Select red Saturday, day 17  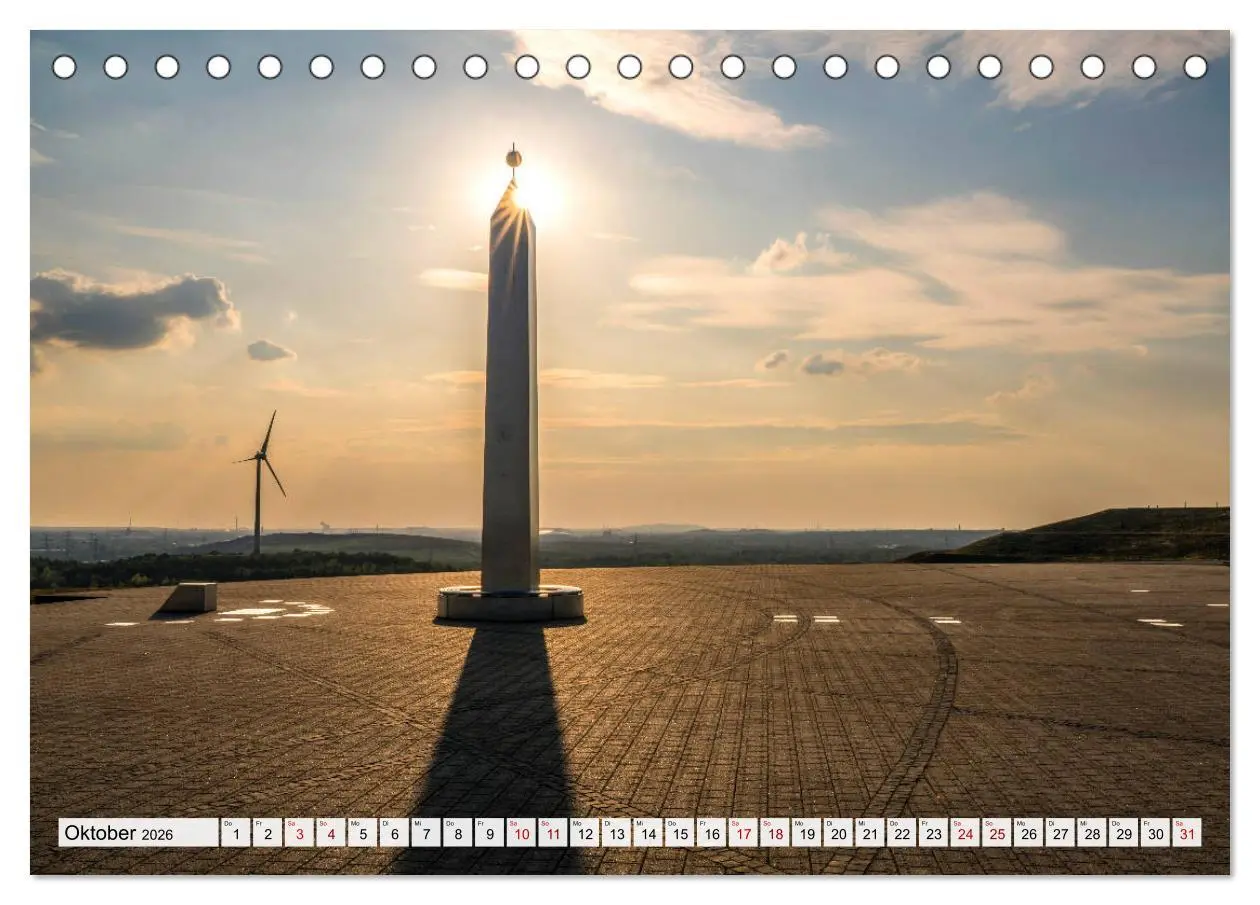[743, 832]
